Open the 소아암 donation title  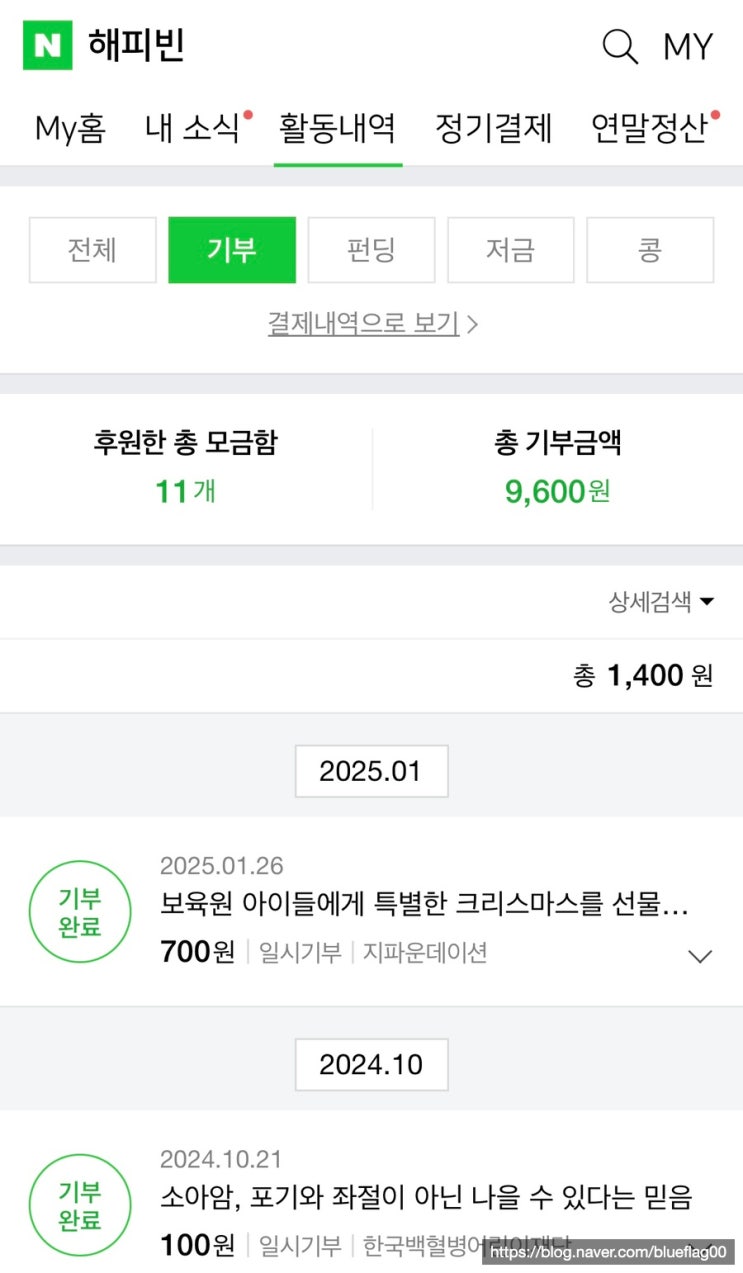[x=426, y=1198]
